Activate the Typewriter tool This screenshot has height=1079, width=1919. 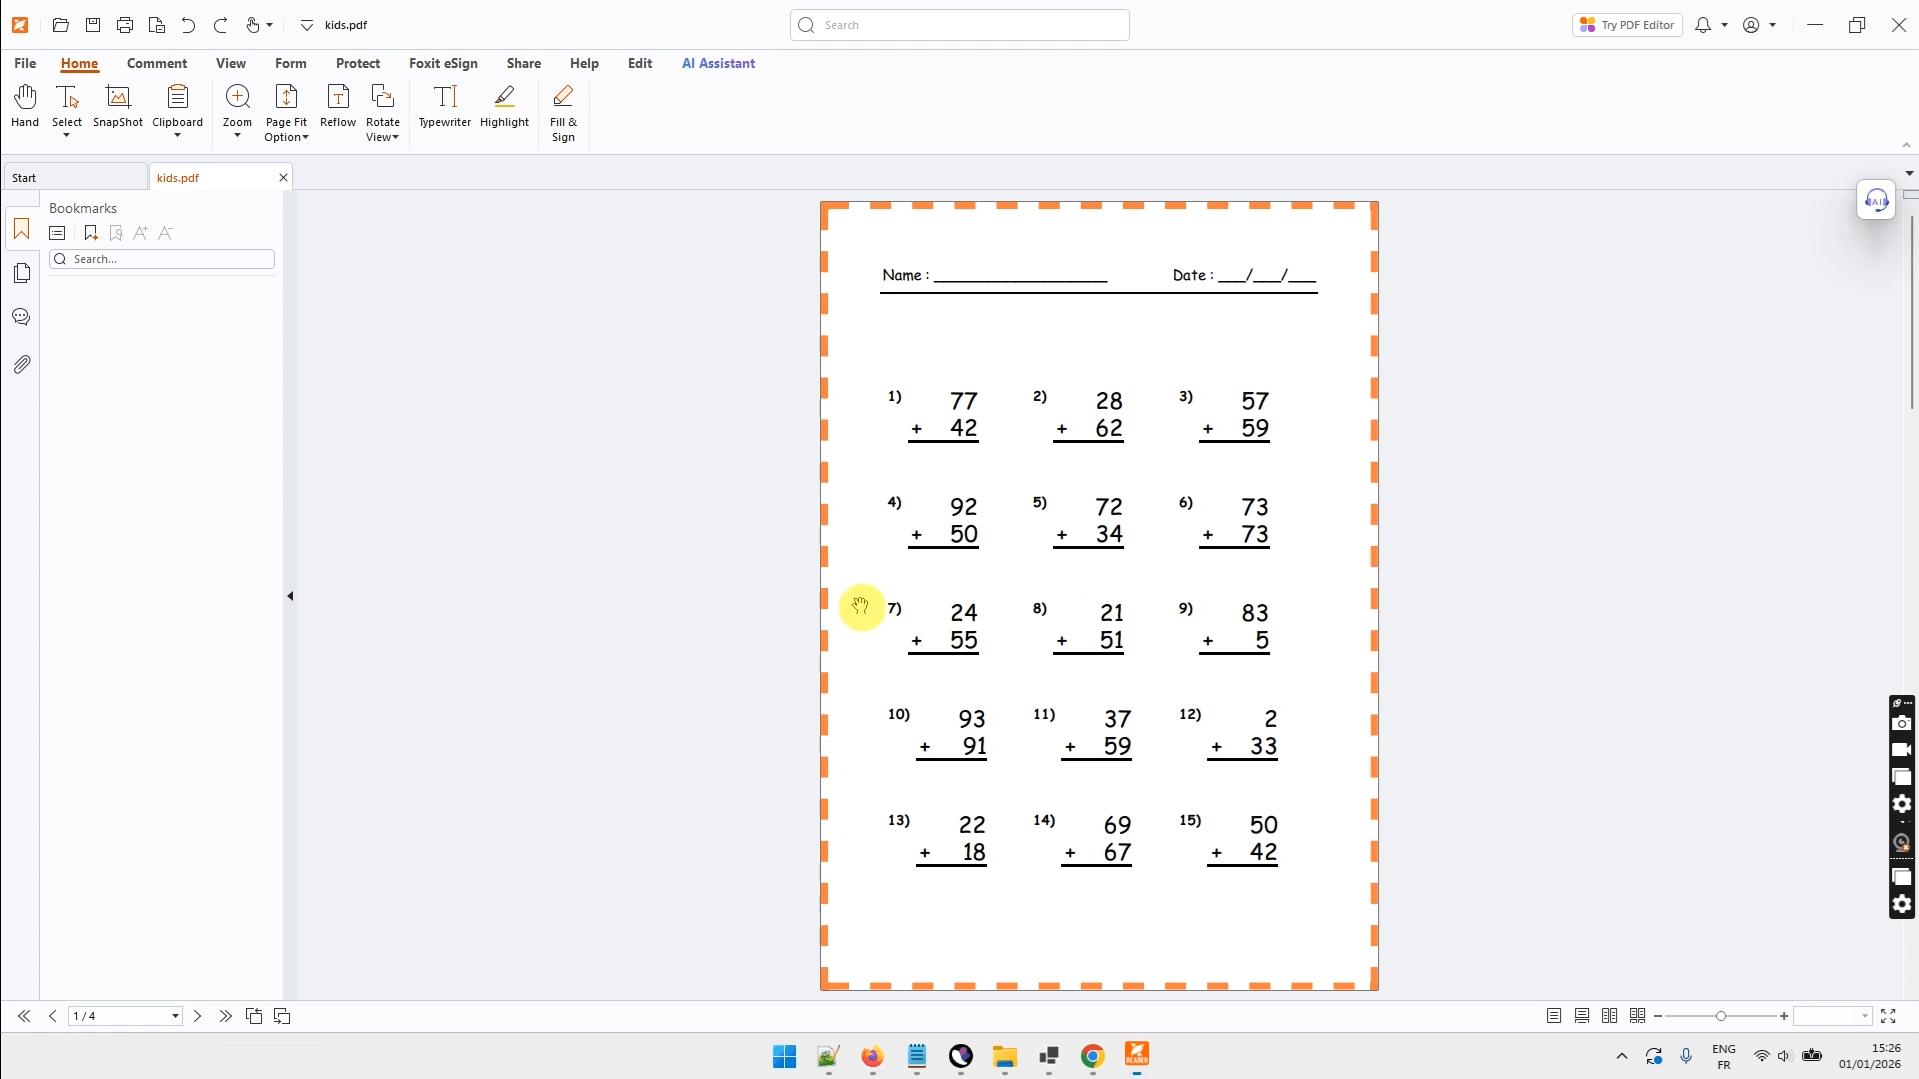[x=444, y=106]
